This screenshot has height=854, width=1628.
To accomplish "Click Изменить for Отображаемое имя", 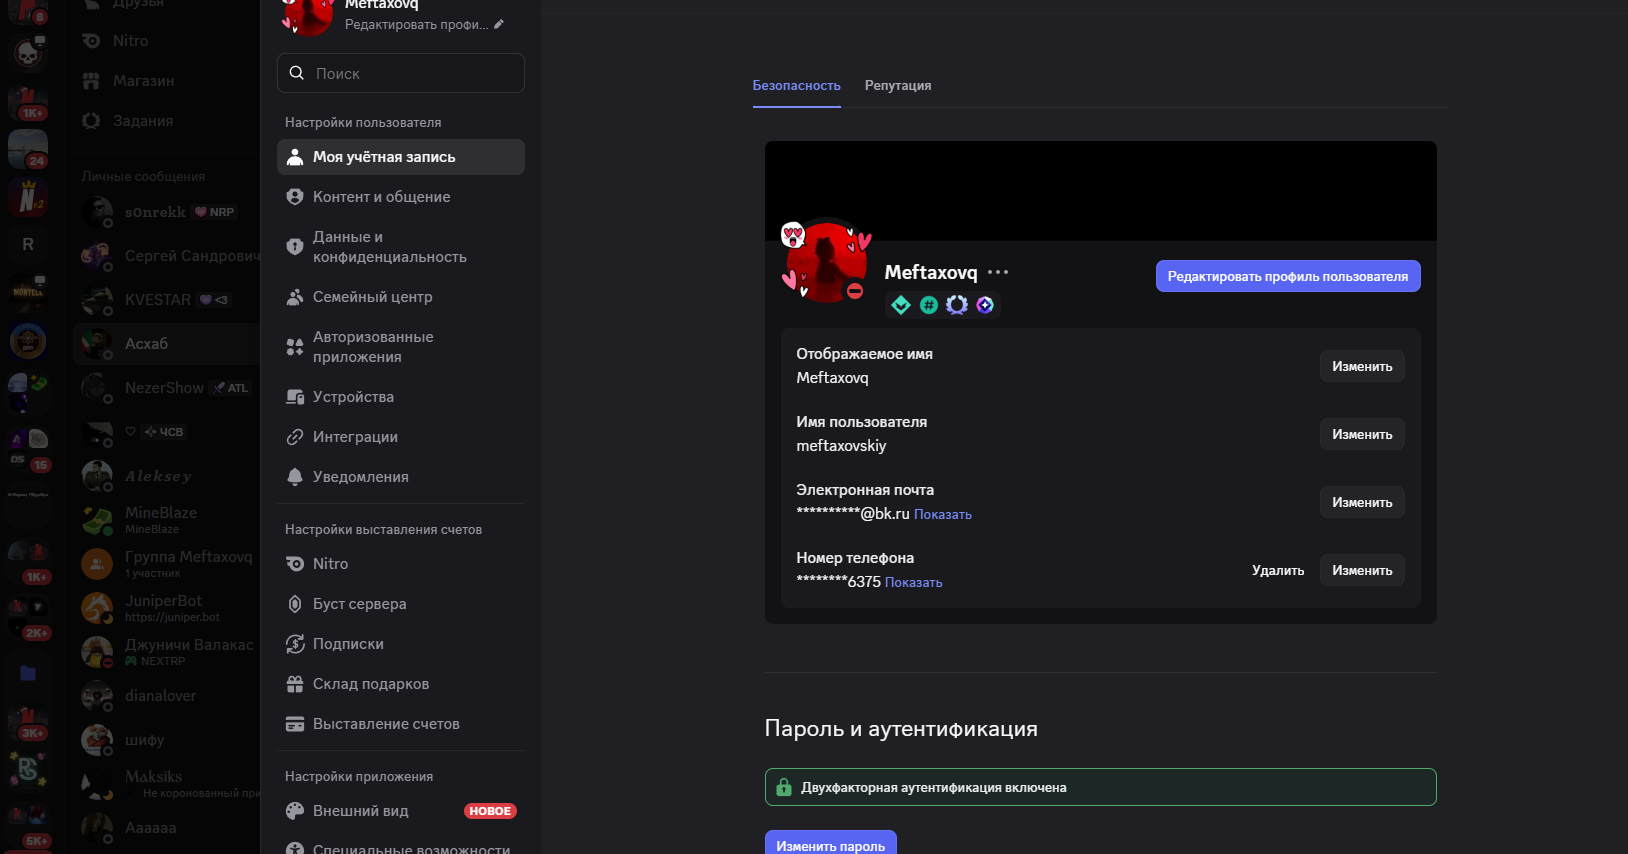I will coord(1362,366).
